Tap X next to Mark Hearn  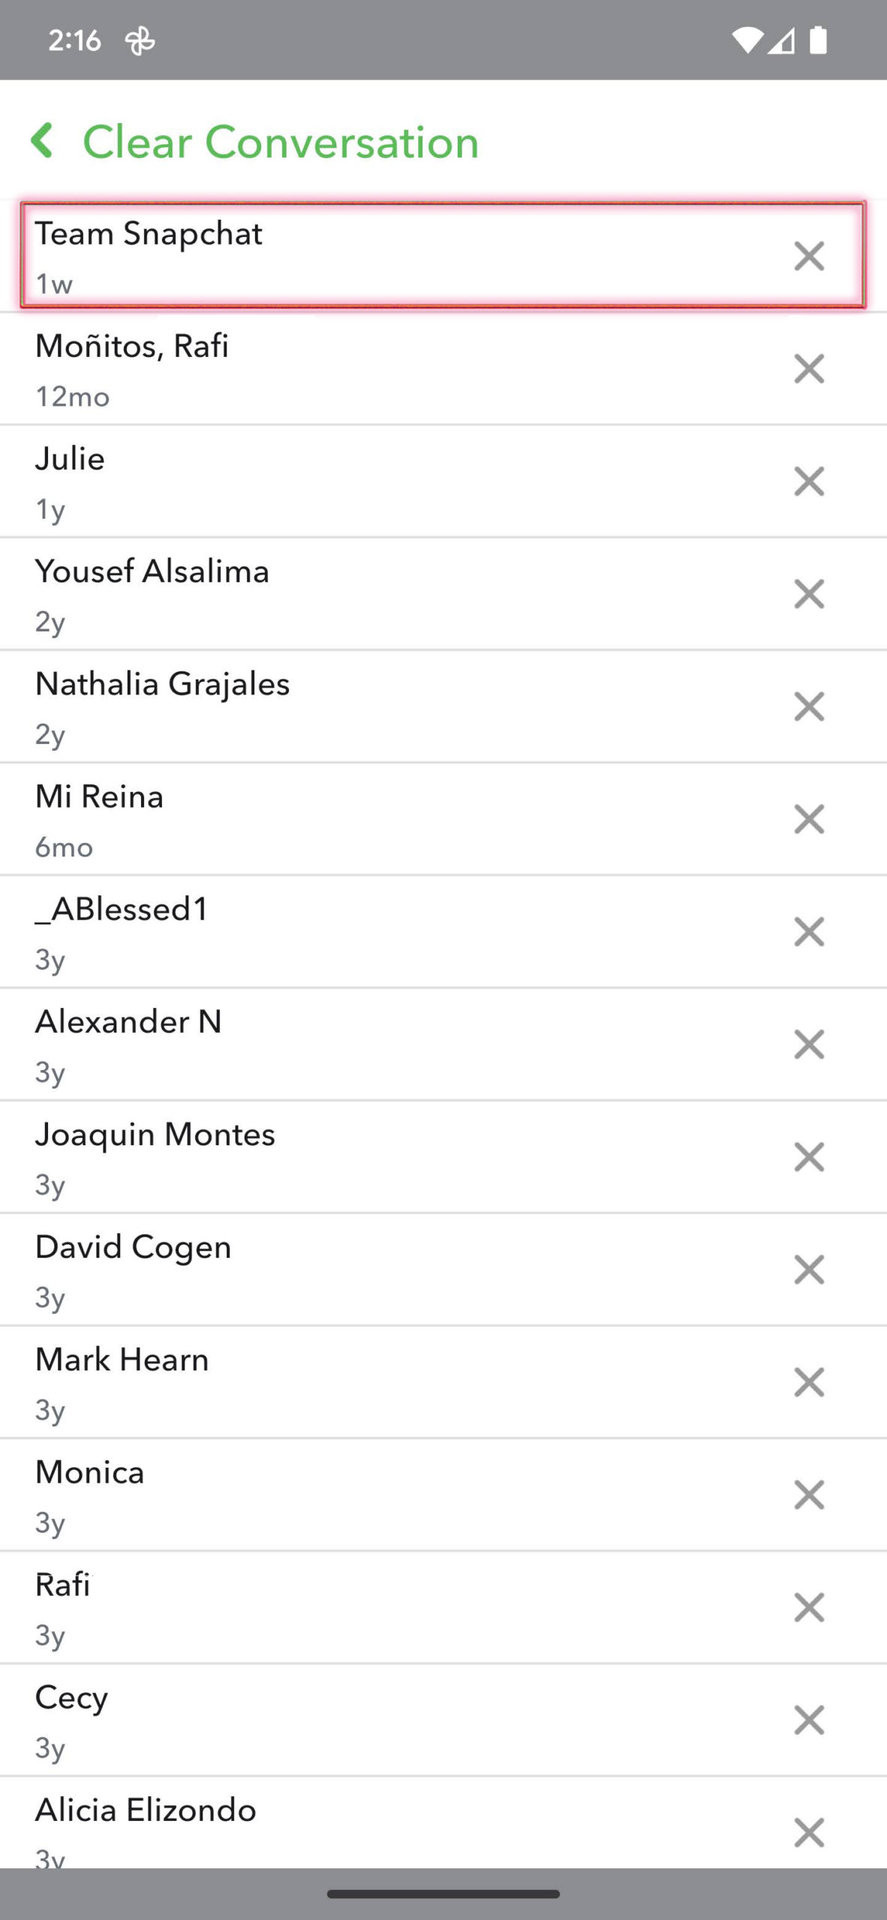pos(809,1382)
